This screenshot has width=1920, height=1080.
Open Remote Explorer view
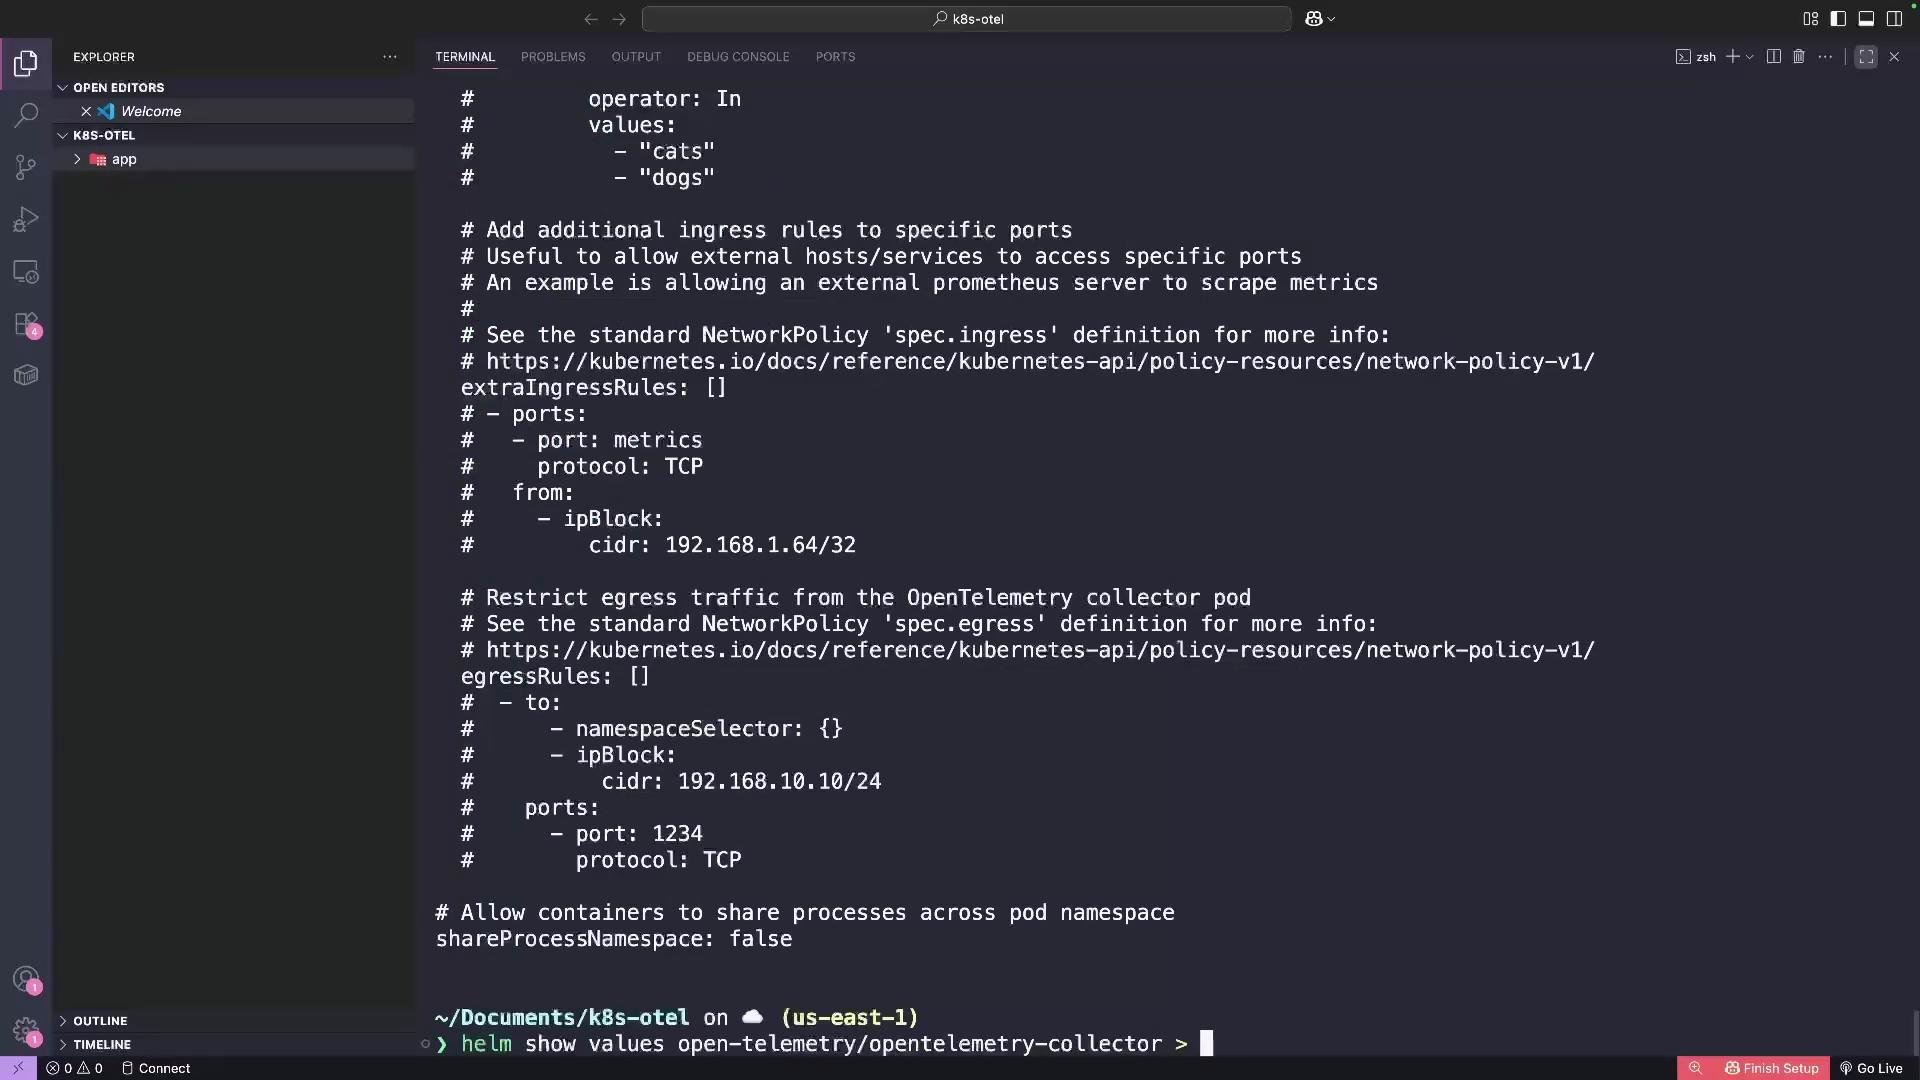click(x=26, y=271)
